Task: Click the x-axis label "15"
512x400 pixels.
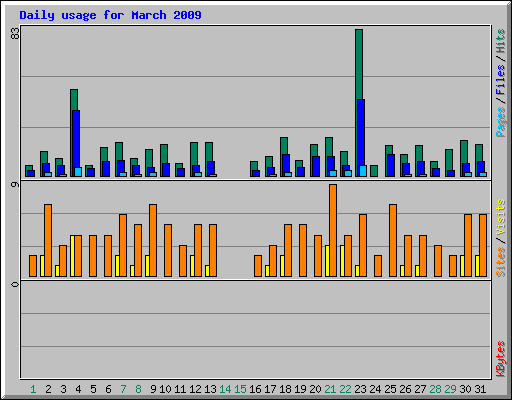Action: click(240, 389)
